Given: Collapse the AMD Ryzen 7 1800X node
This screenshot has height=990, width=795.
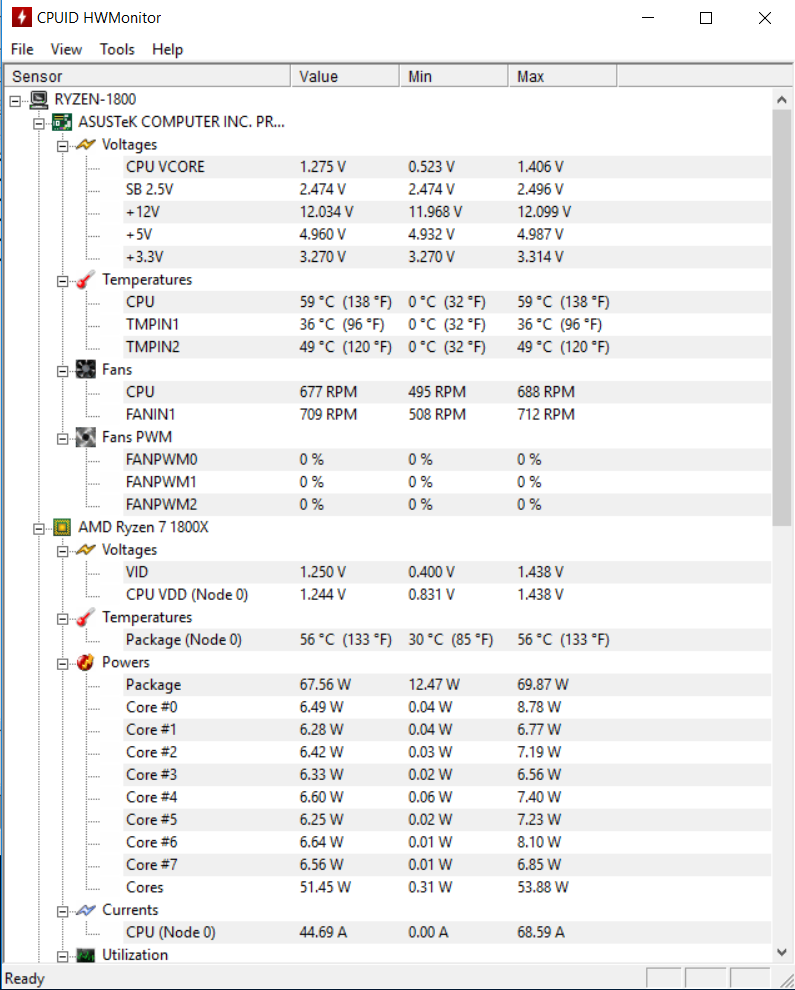Looking at the screenshot, I should click(x=39, y=528).
